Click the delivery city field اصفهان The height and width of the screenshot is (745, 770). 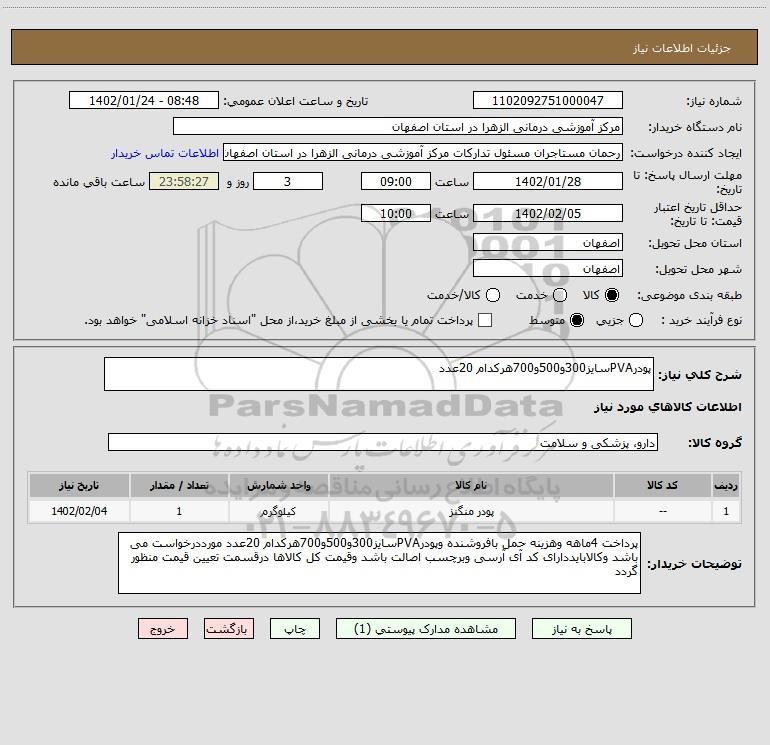548,269
